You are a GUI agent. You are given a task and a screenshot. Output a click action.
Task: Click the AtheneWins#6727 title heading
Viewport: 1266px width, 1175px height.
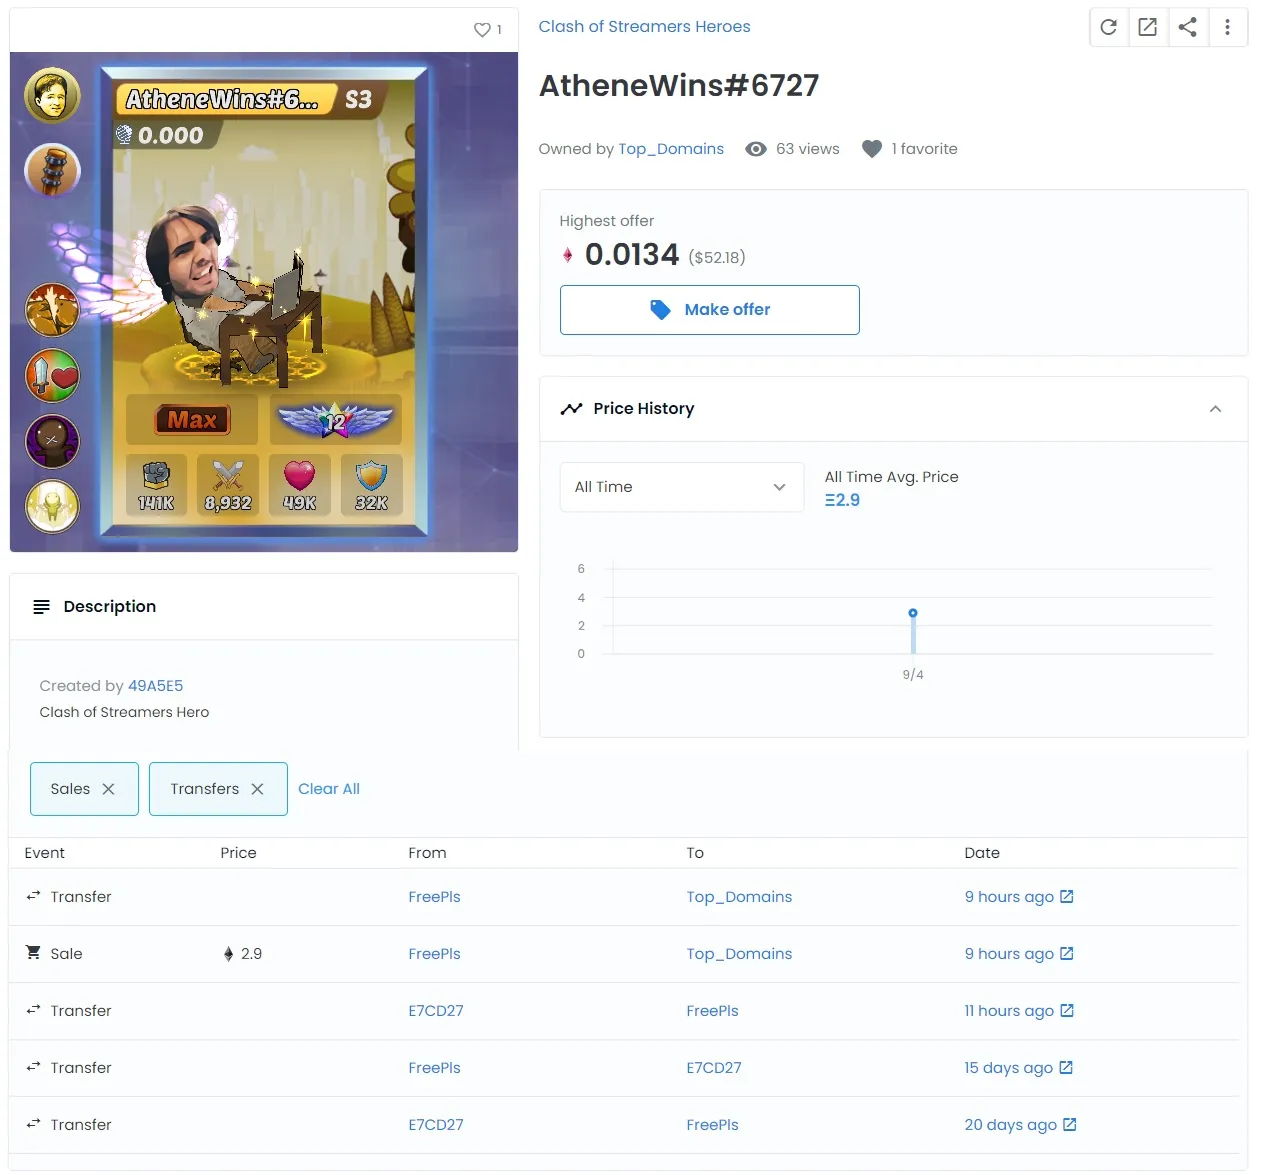tap(679, 86)
